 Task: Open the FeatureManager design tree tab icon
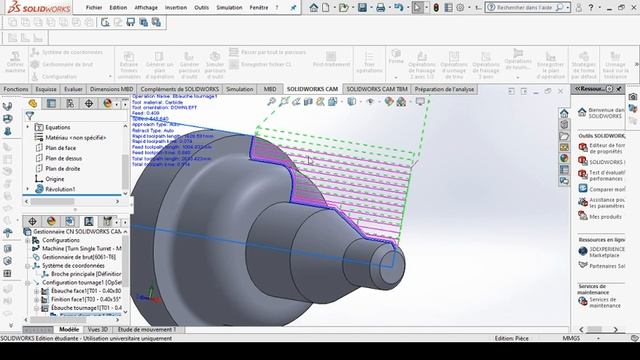point(33,104)
